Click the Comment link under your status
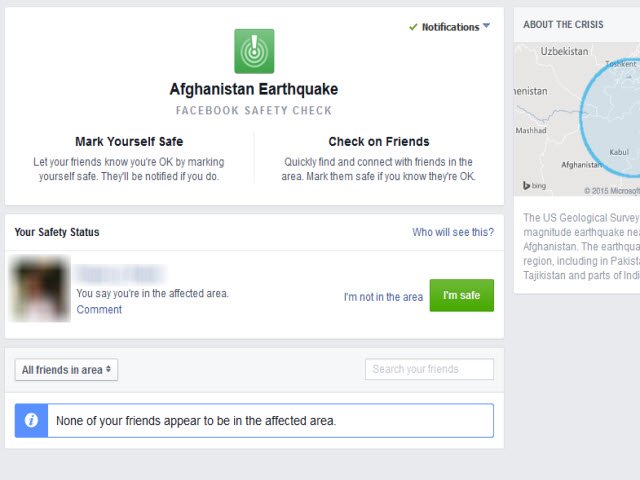Screen dimensions: 640x480 [99, 309]
